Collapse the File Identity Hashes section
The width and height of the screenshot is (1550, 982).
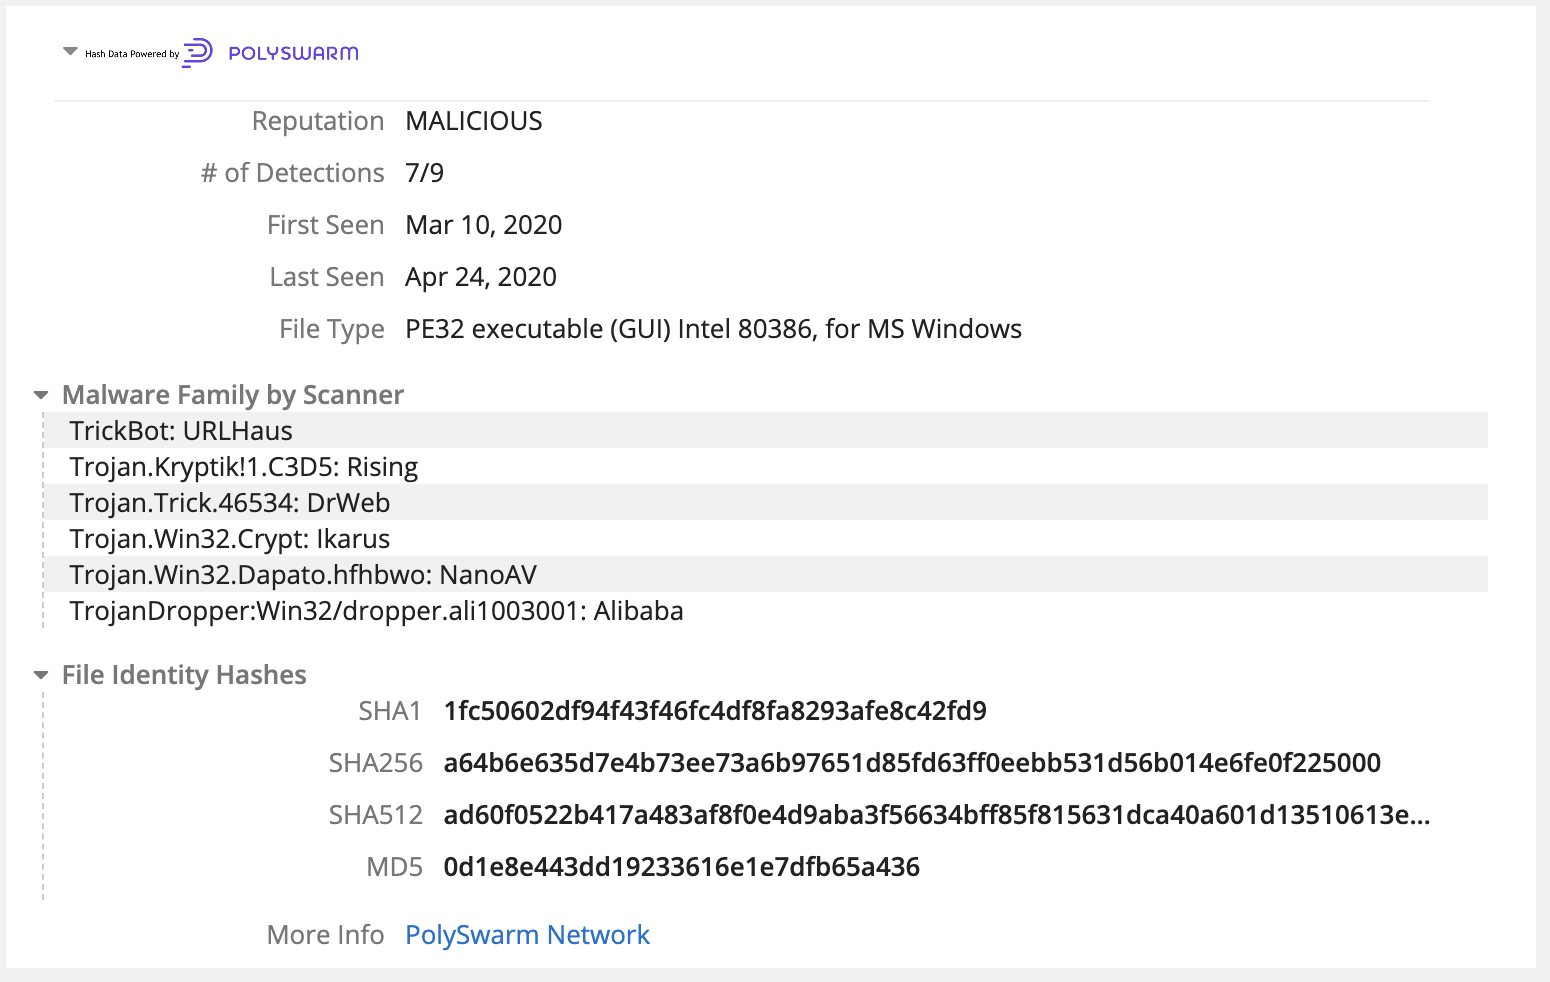pos(41,676)
